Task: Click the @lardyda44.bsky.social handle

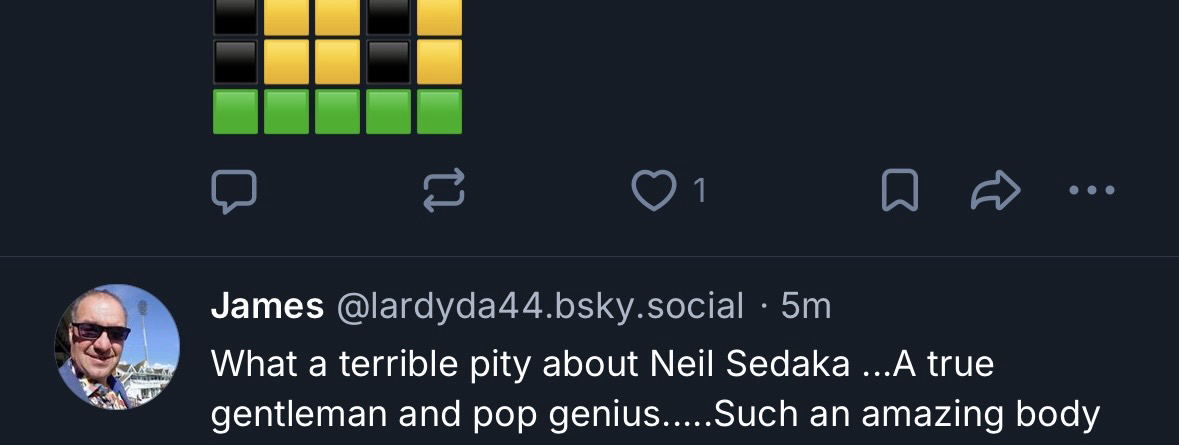Action: [540, 306]
